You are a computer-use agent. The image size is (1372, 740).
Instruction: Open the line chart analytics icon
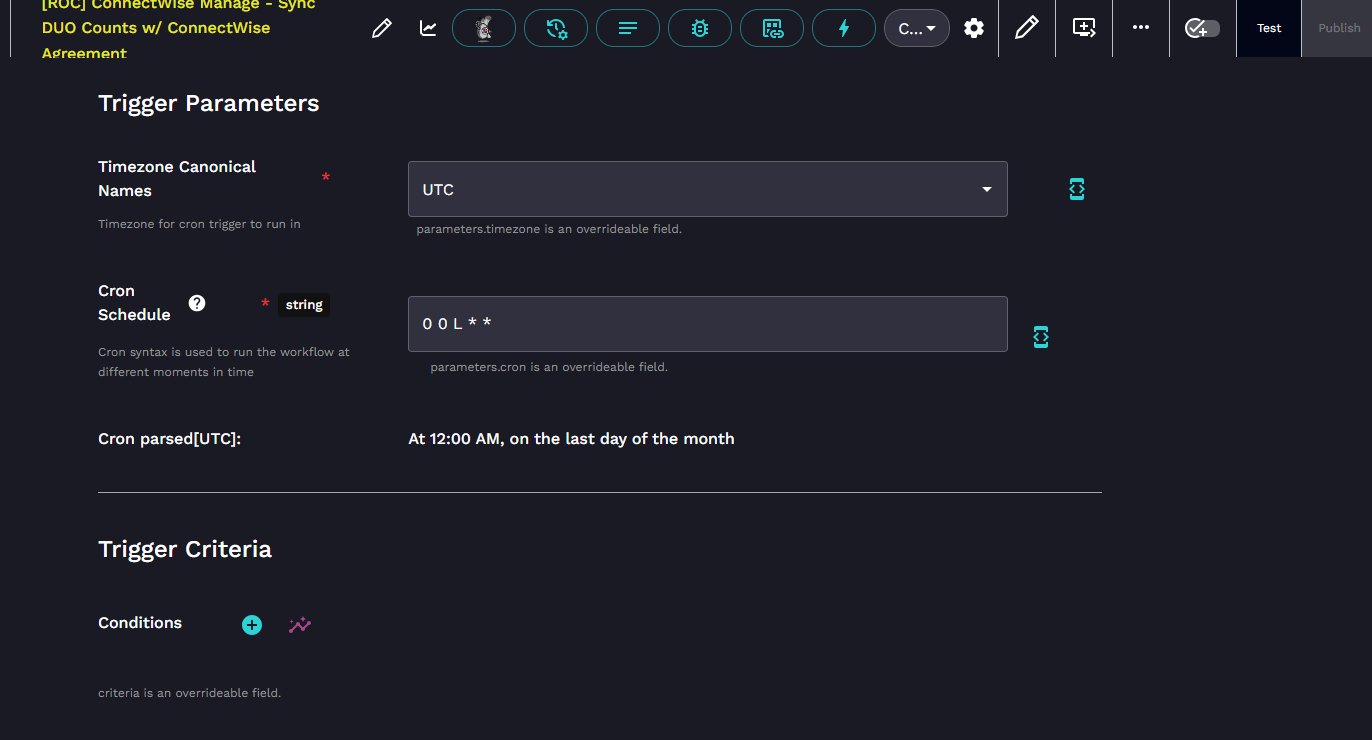(428, 29)
